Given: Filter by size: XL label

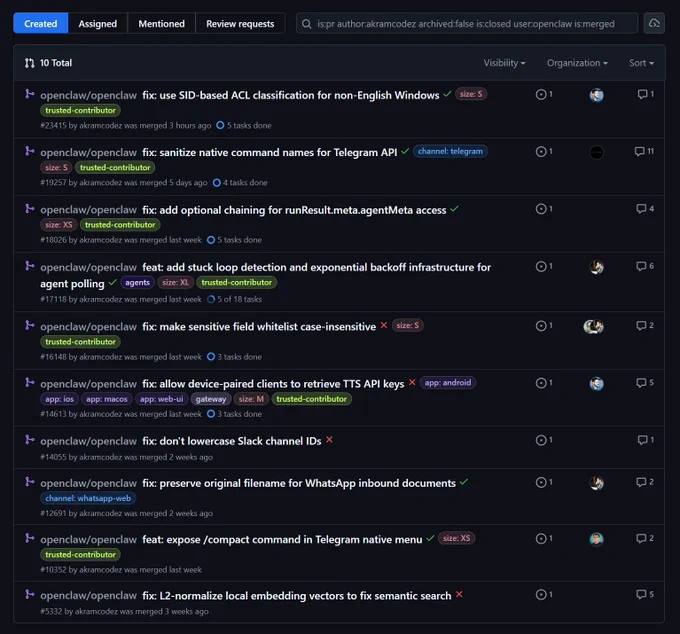Looking at the screenshot, I should (176, 283).
